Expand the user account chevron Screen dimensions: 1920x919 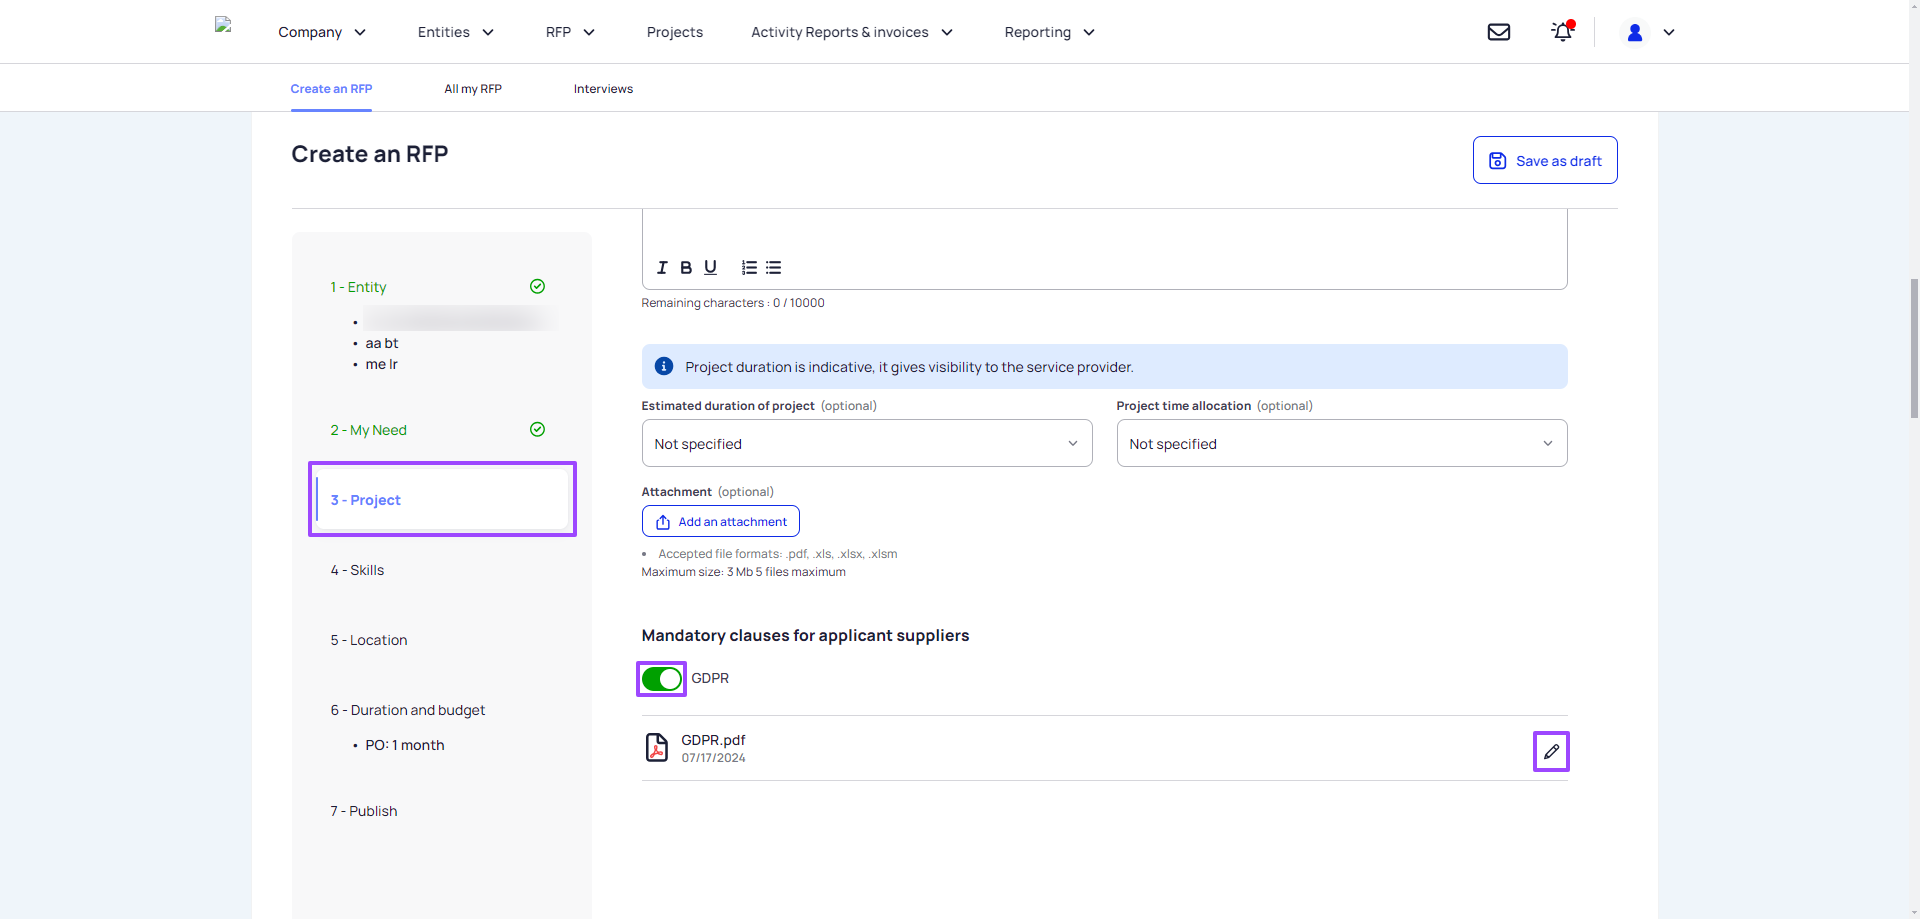1669,32
